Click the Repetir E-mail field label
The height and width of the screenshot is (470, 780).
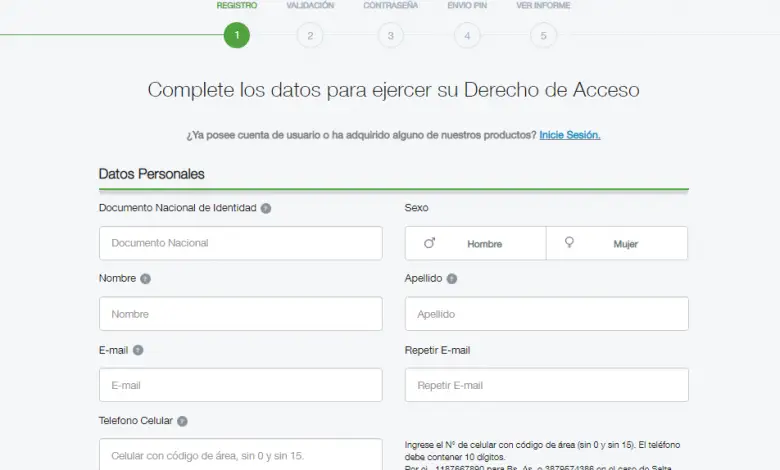pyautogui.click(x=437, y=350)
